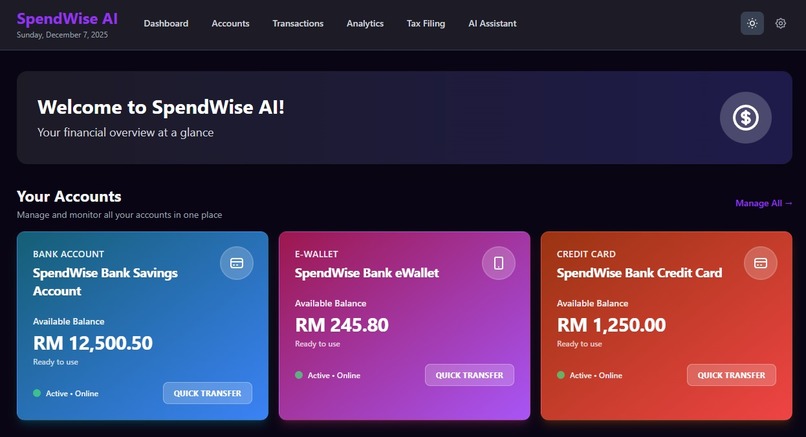The width and height of the screenshot is (806, 437).
Task: Click the Welcome to SpendWise AI! heading
Action: point(161,107)
